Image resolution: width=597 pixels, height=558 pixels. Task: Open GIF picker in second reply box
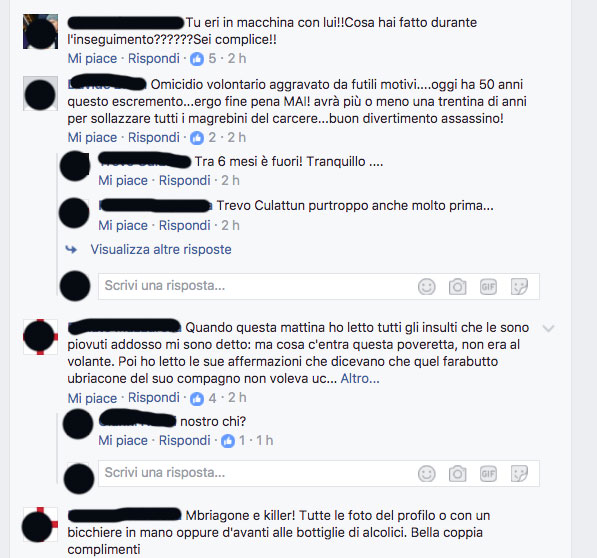pyautogui.click(x=488, y=474)
